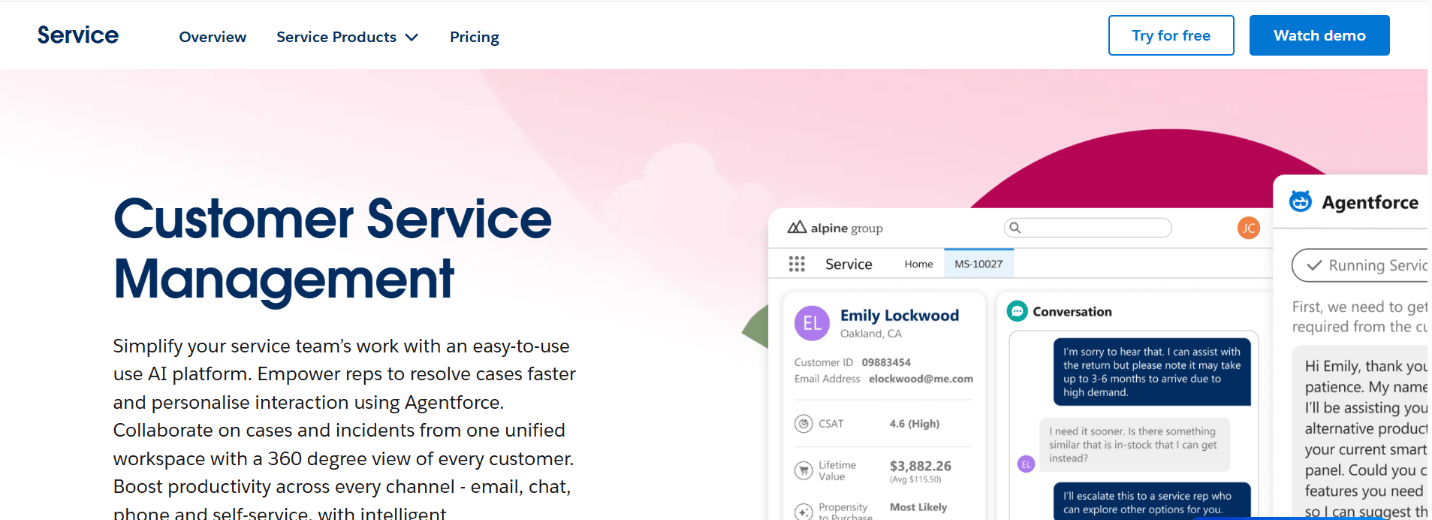
Task: Open the Overview nav link
Action: (212, 37)
